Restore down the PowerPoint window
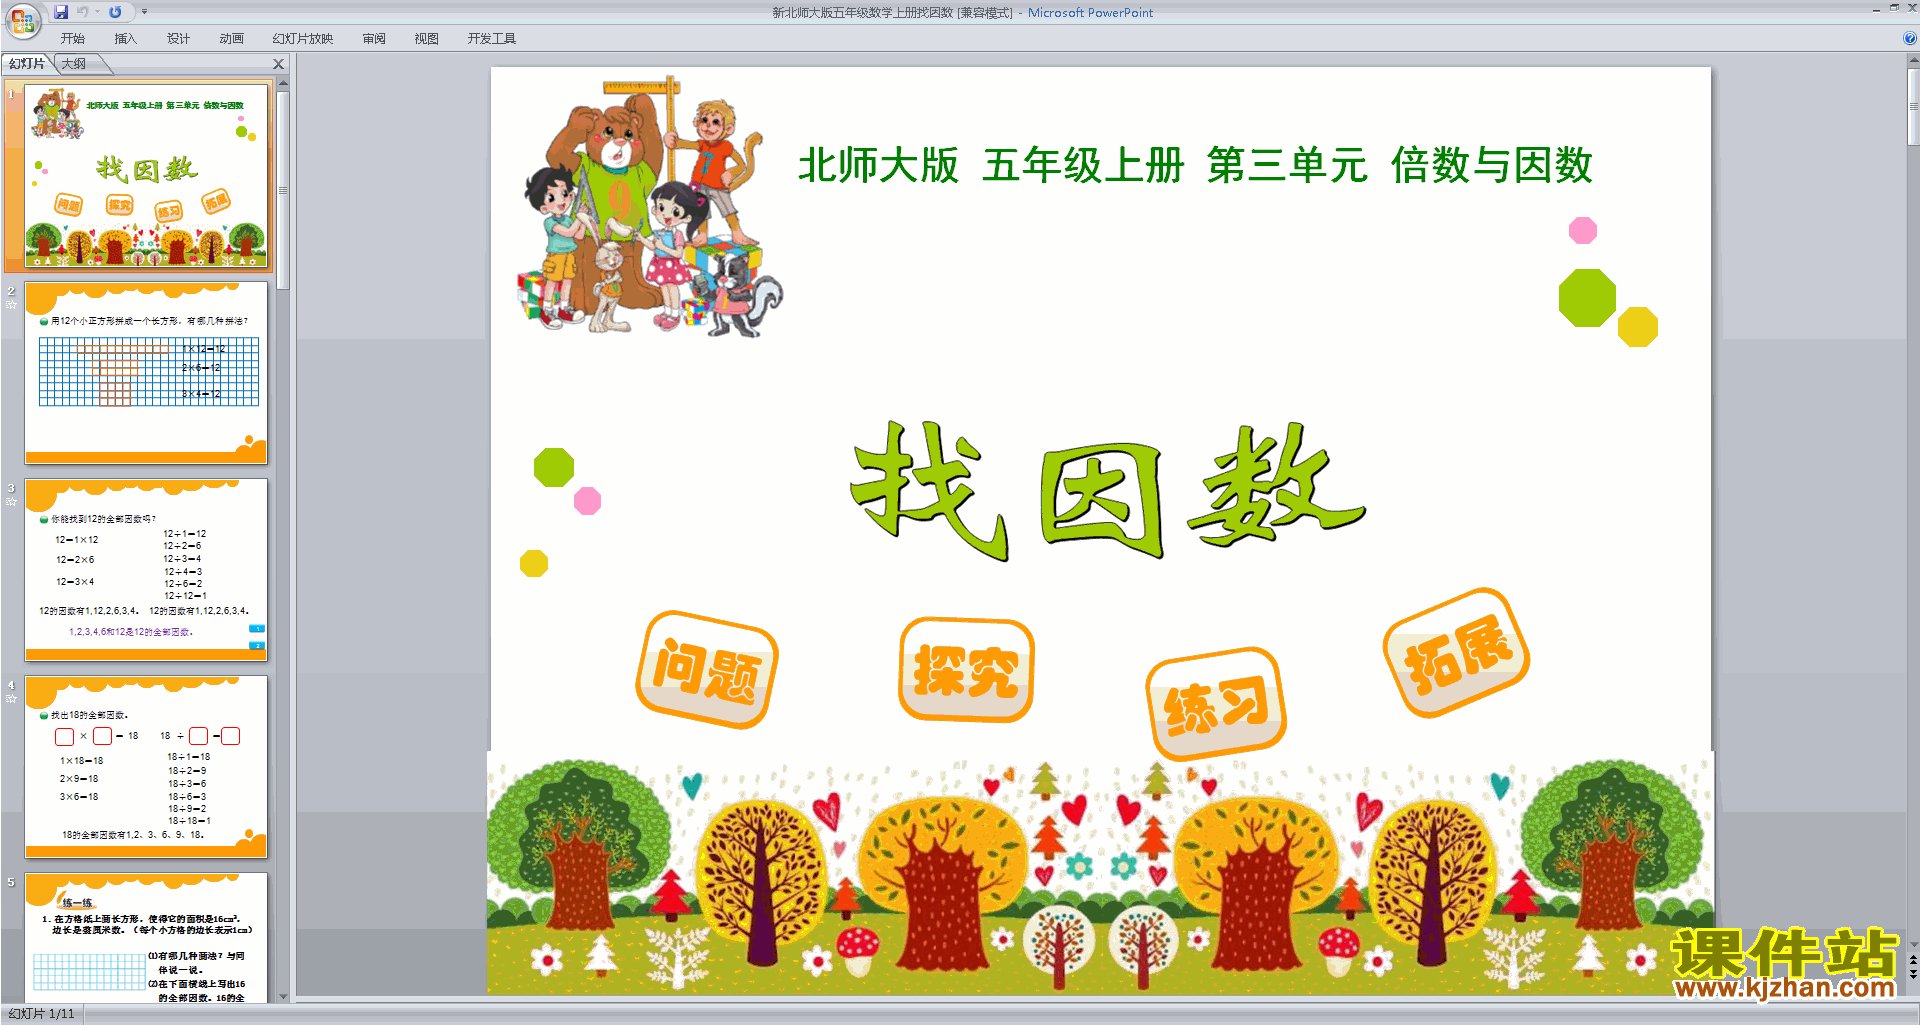 [x=1894, y=8]
